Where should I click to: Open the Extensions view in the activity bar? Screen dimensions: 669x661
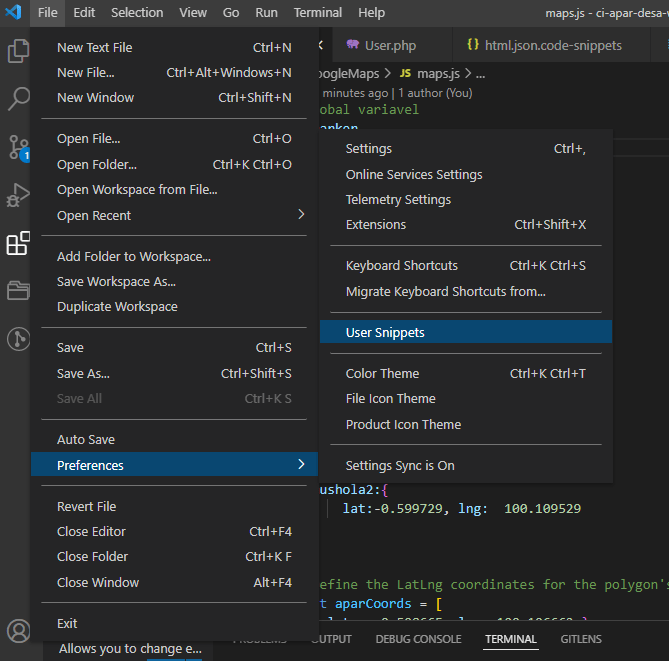click(18, 243)
